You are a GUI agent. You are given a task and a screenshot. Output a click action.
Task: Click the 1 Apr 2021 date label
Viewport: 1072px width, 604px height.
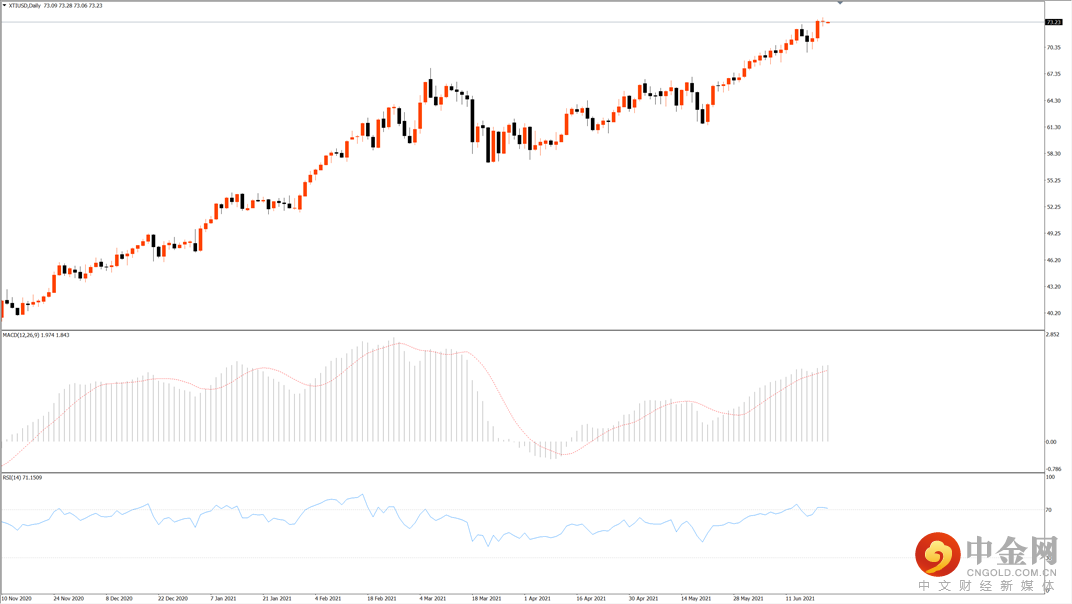tap(537, 599)
